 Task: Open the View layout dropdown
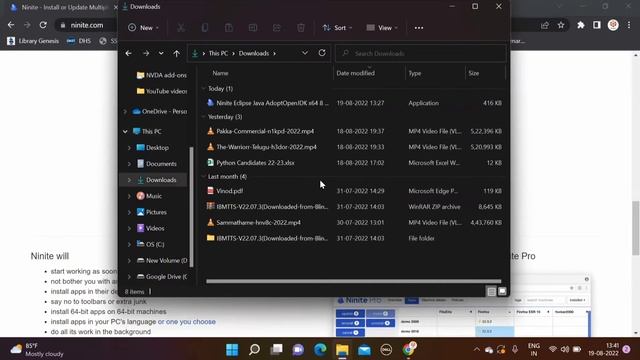pyautogui.click(x=382, y=28)
